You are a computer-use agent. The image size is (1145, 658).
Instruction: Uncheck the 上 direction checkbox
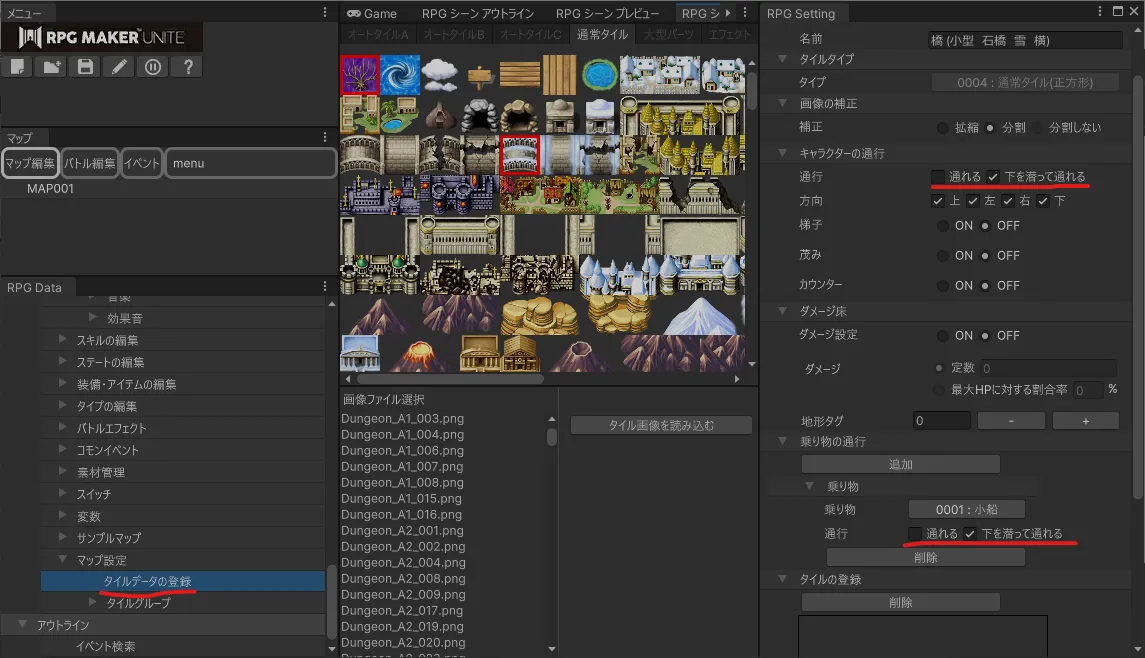[x=938, y=201]
